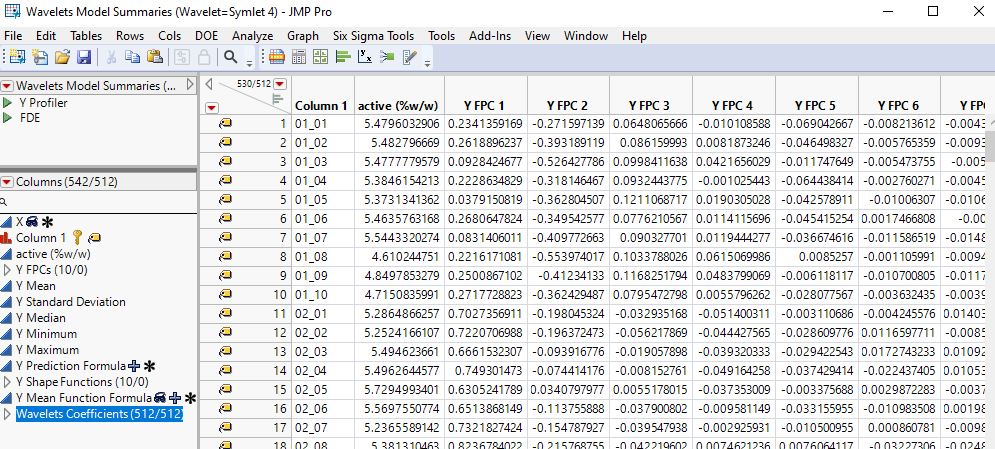This screenshot has width=995, height=449.
Task: Open the rows red triangle menu in grid corner
Action: (x=212, y=107)
